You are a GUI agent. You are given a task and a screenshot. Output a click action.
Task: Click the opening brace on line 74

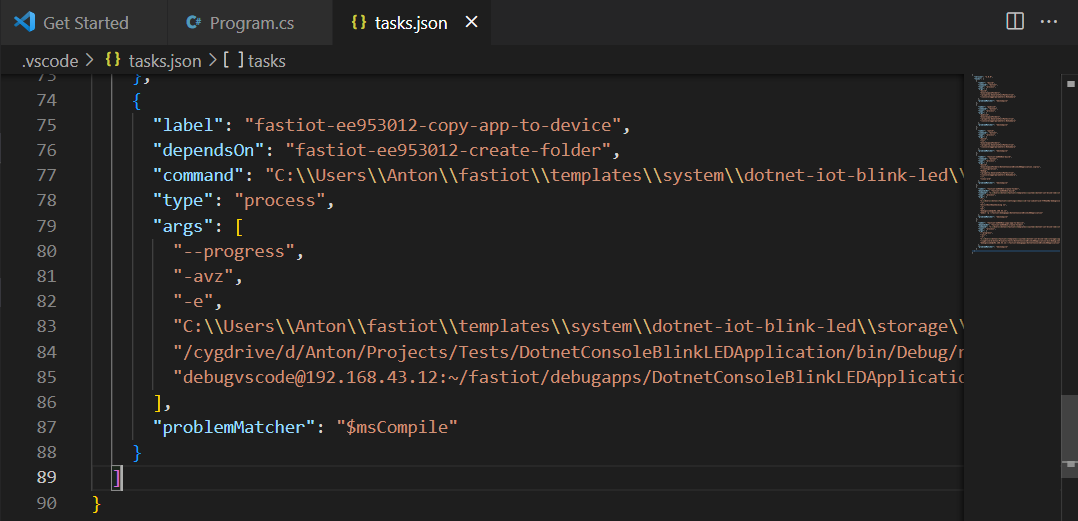(138, 100)
